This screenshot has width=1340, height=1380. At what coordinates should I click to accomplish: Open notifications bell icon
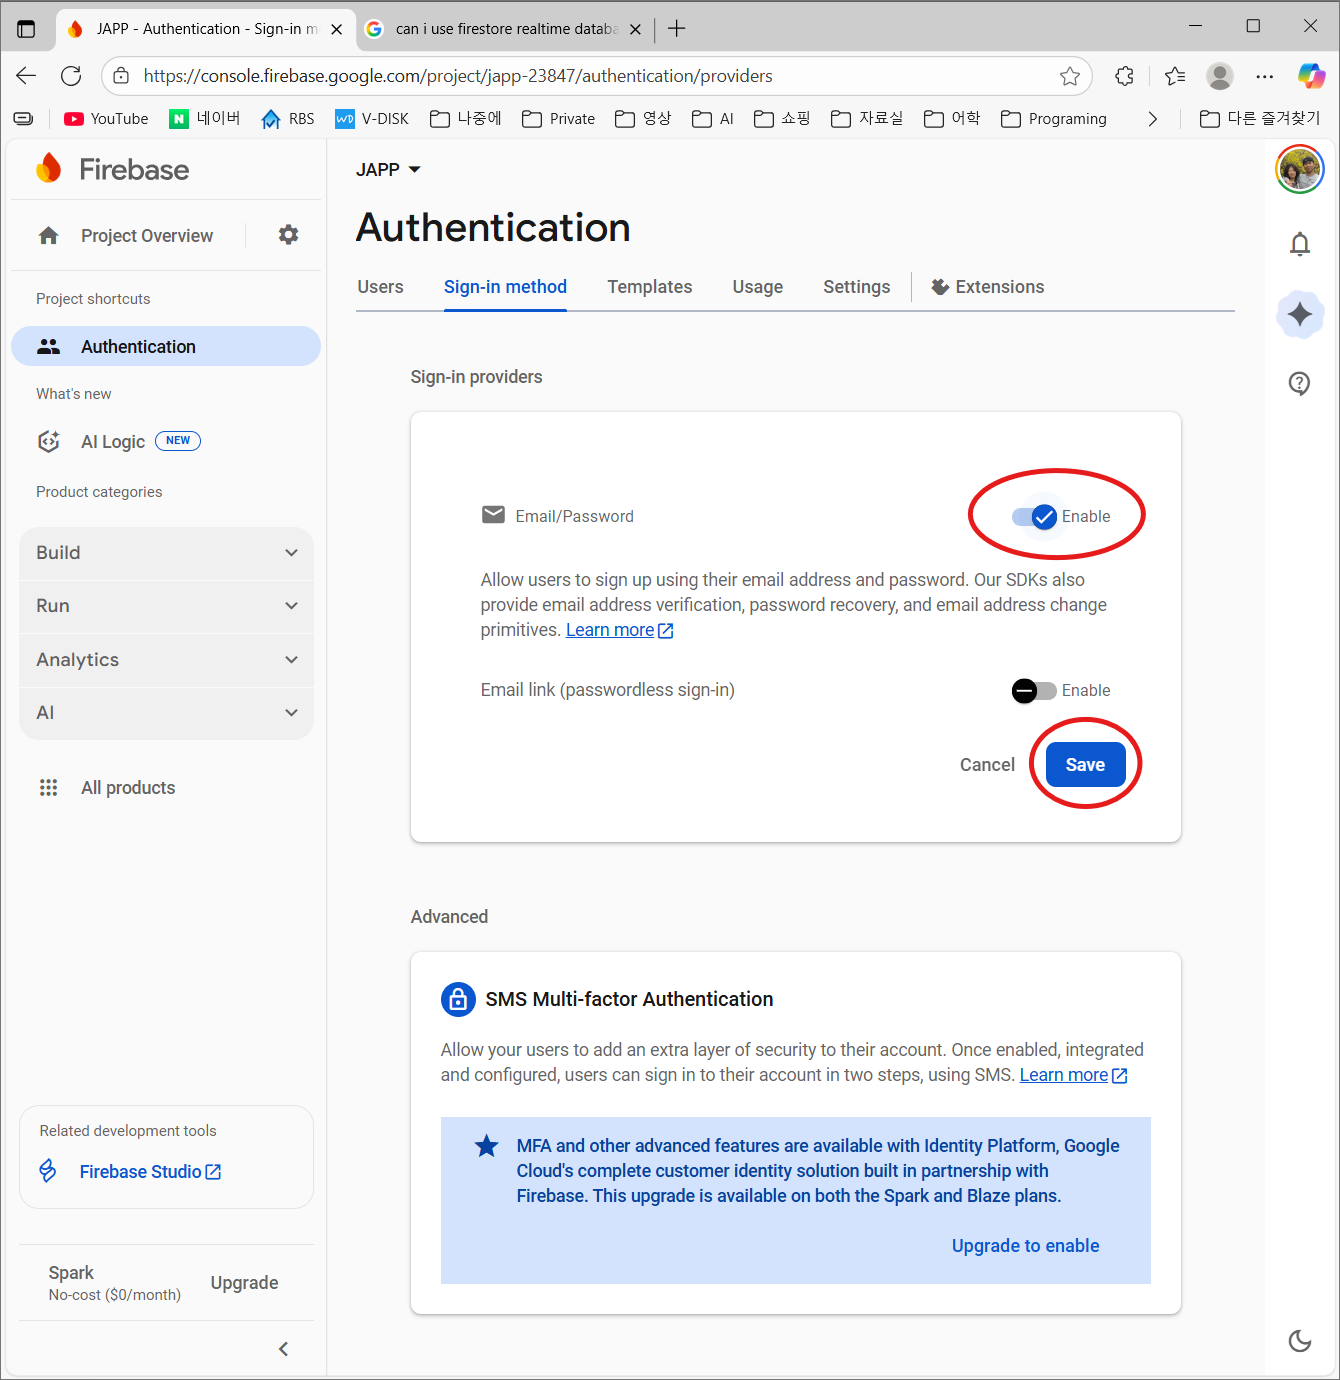1300,244
